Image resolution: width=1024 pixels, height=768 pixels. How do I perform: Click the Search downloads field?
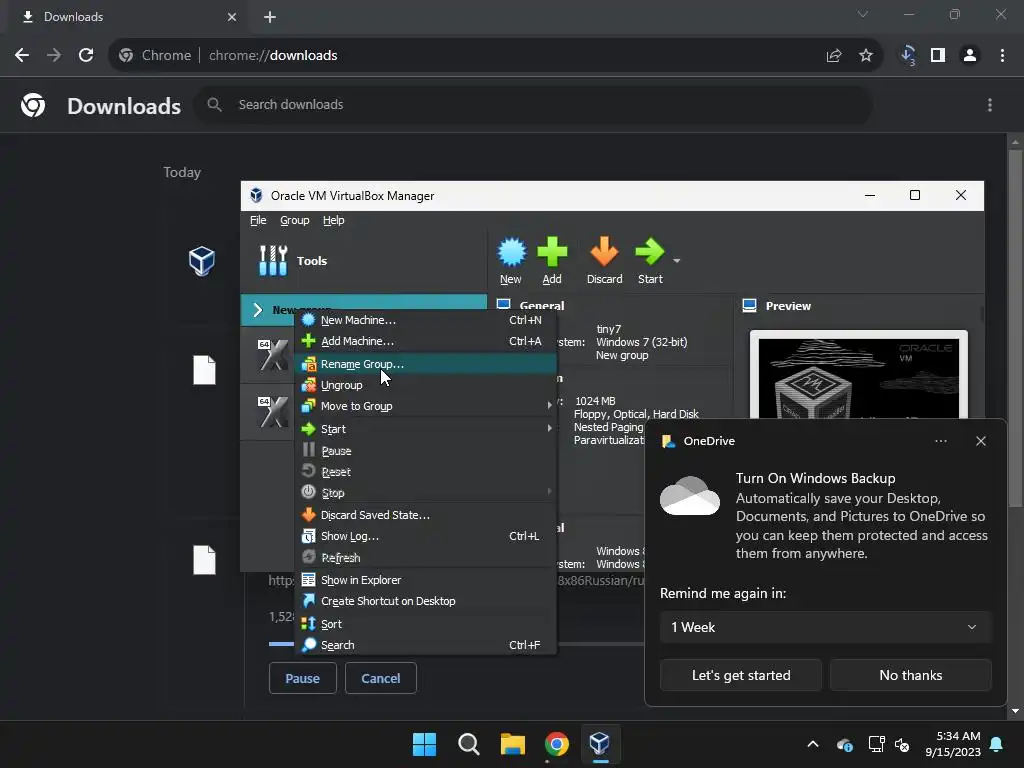533,104
